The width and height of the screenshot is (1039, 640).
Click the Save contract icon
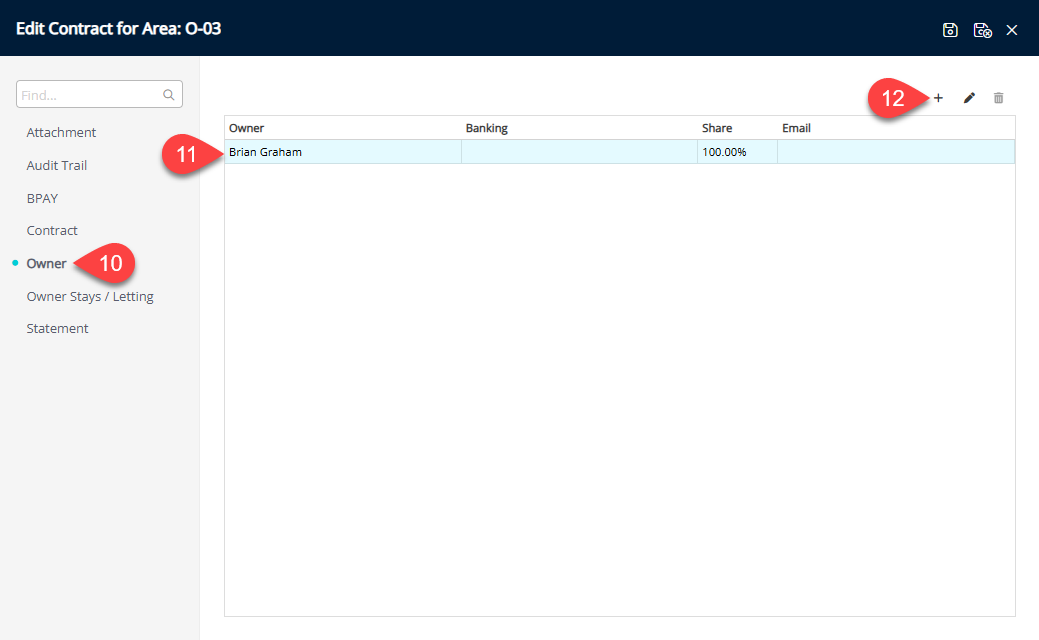tap(950, 30)
